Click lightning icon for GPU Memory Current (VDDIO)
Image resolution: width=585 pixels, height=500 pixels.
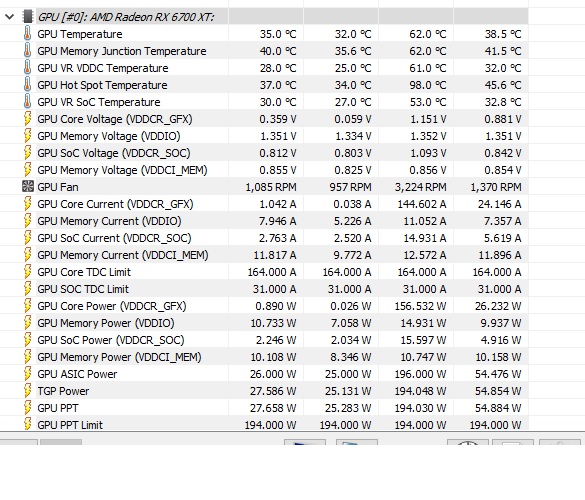pos(27,221)
